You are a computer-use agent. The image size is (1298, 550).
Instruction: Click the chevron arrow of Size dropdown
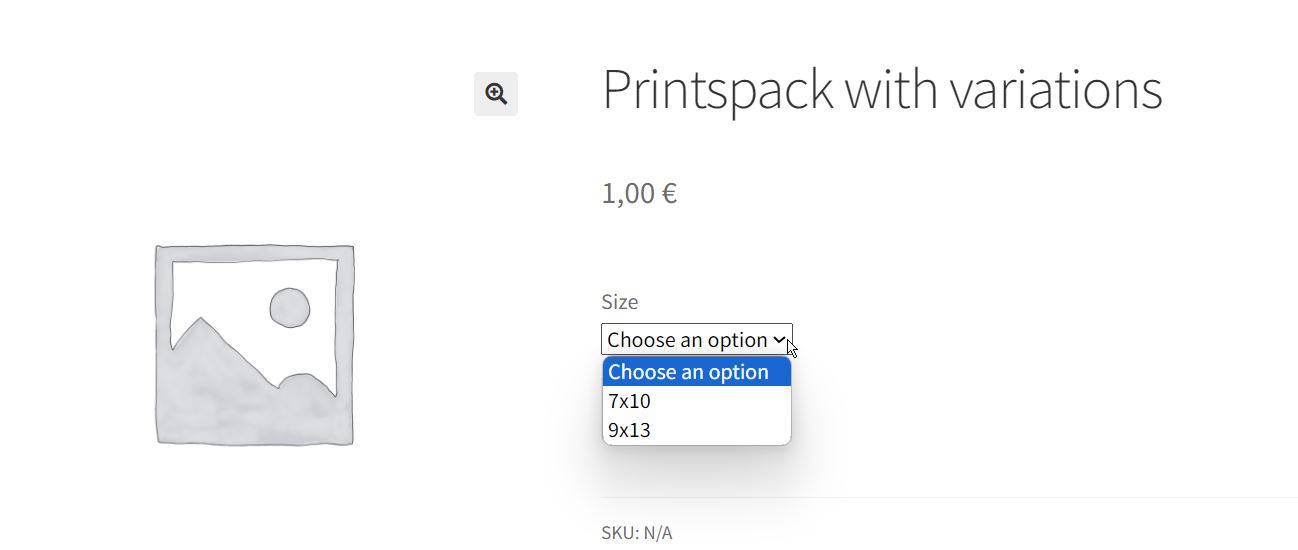[779, 340]
